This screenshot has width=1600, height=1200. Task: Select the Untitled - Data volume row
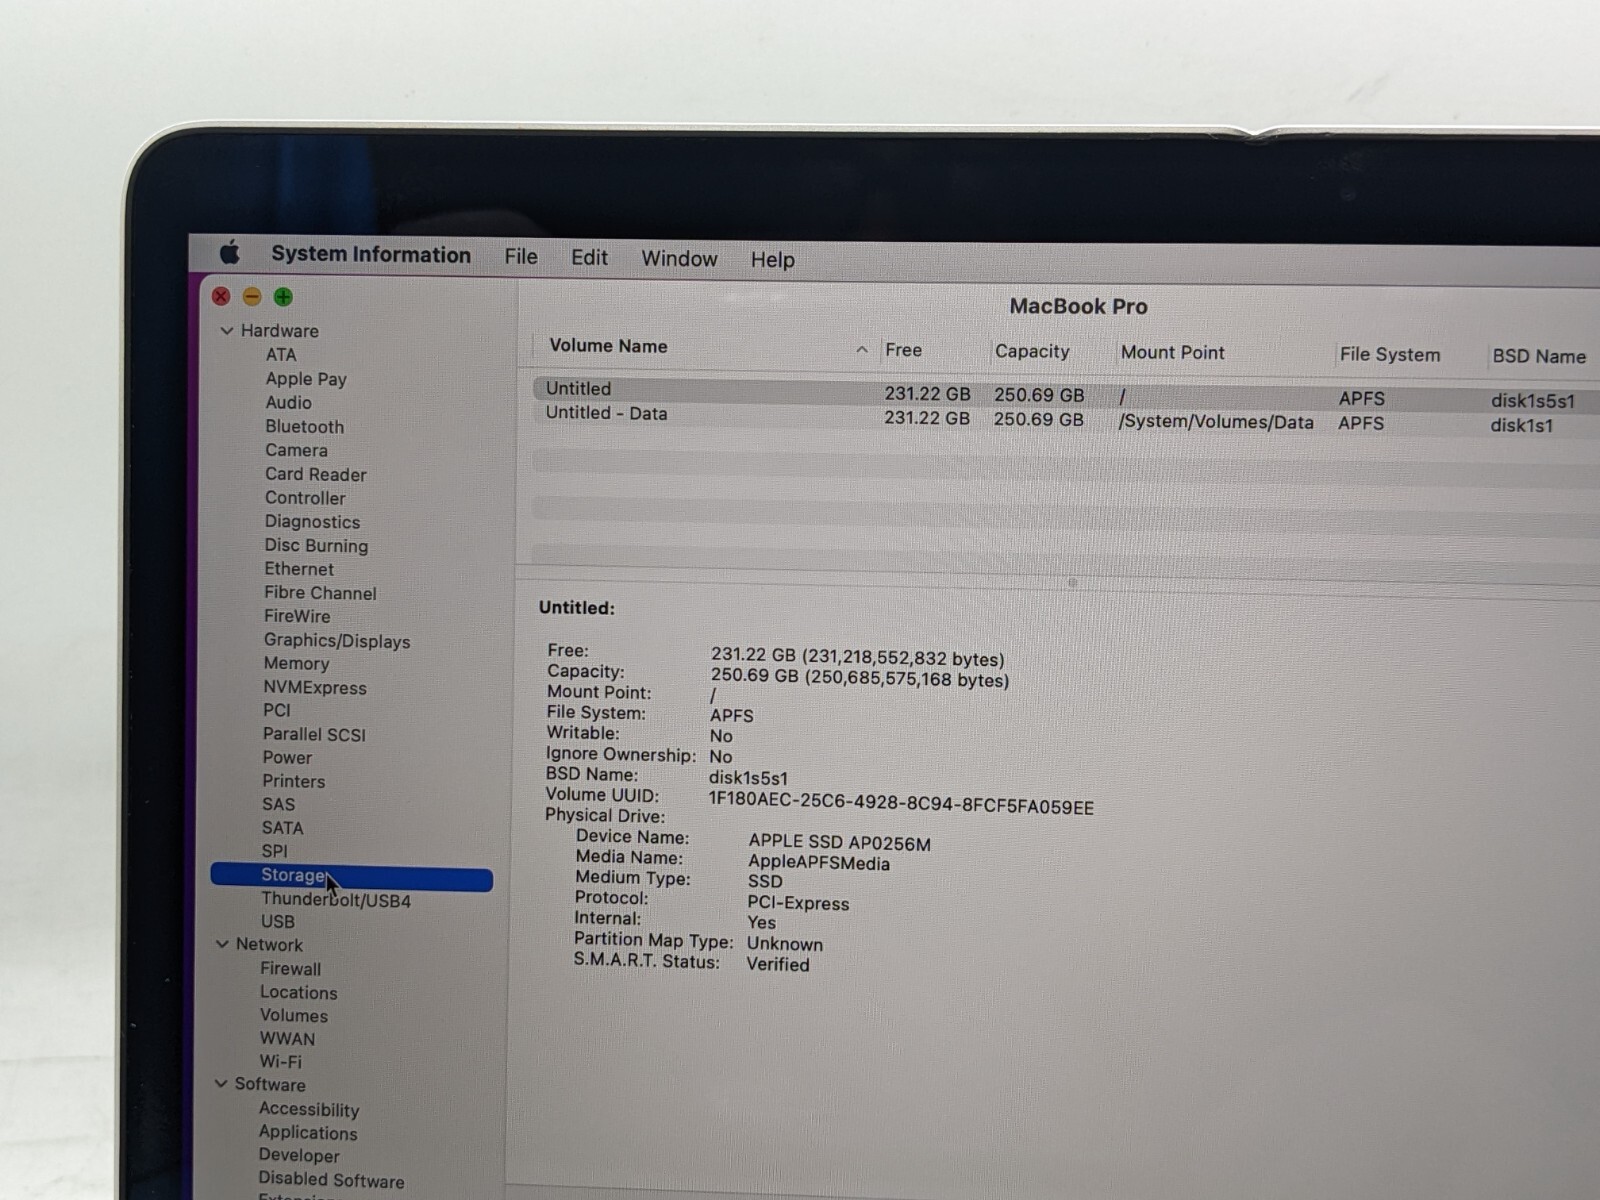point(1065,418)
